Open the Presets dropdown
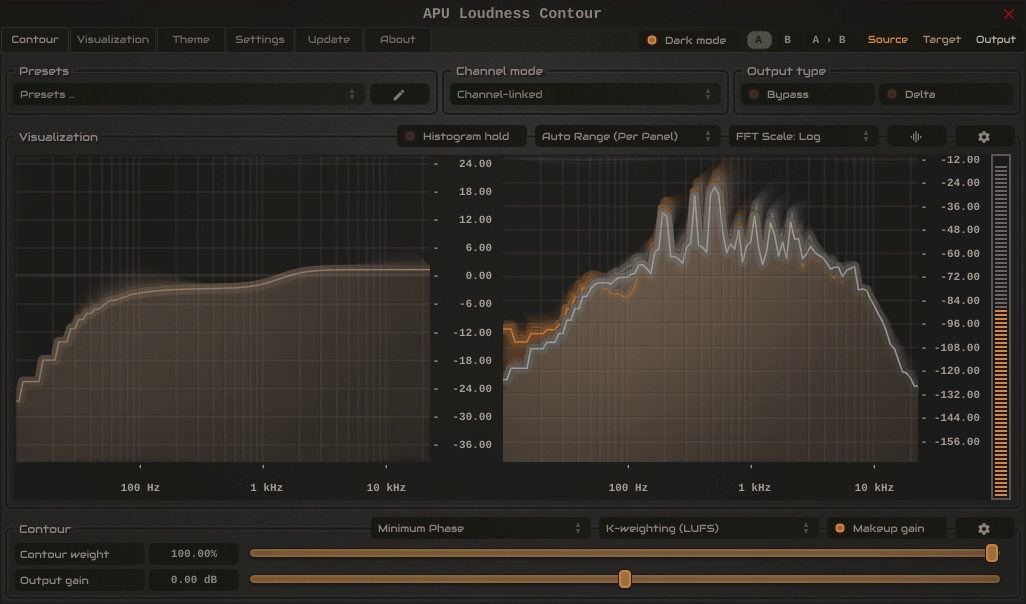The width and height of the screenshot is (1026, 604). 188,95
